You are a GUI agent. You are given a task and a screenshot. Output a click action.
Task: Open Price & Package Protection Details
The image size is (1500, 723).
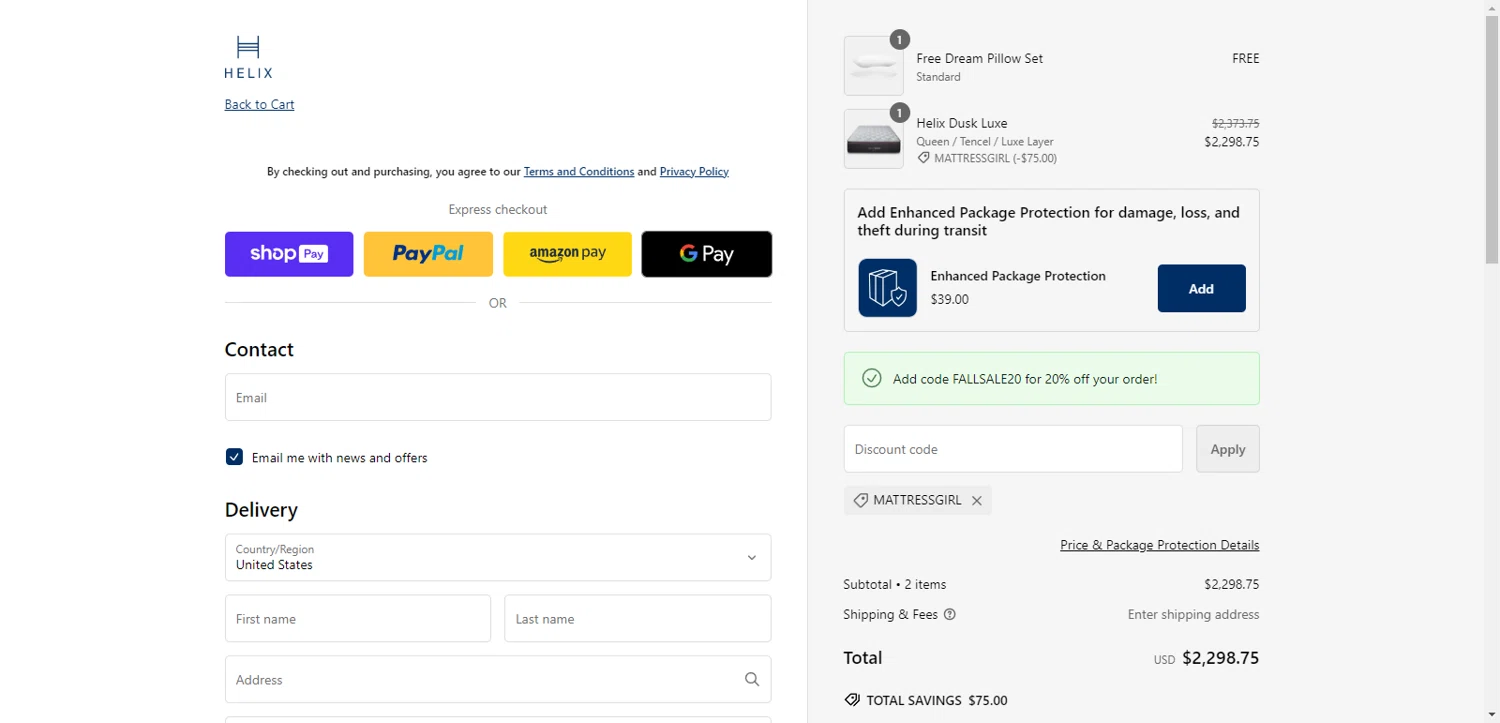1160,545
